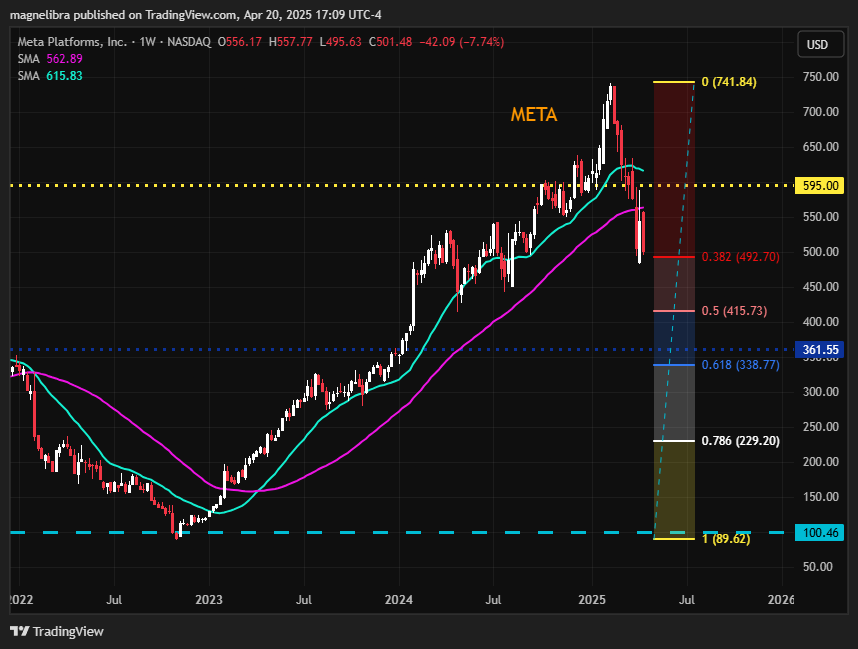Click the 2022 label on time axis
The image size is (858, 649).
tap(21, 600)
